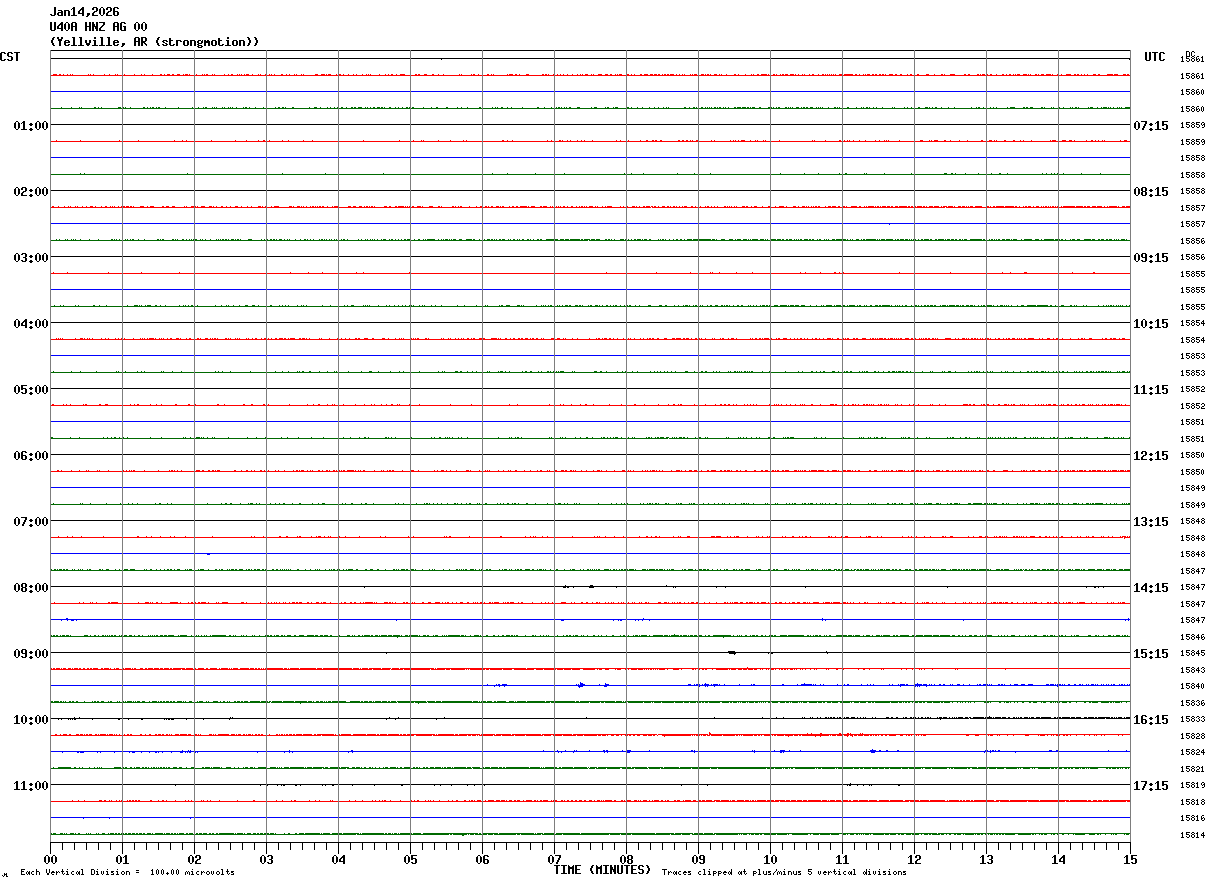
Task: Click the 12:15 UTC time label
Action: (1151, 455)
